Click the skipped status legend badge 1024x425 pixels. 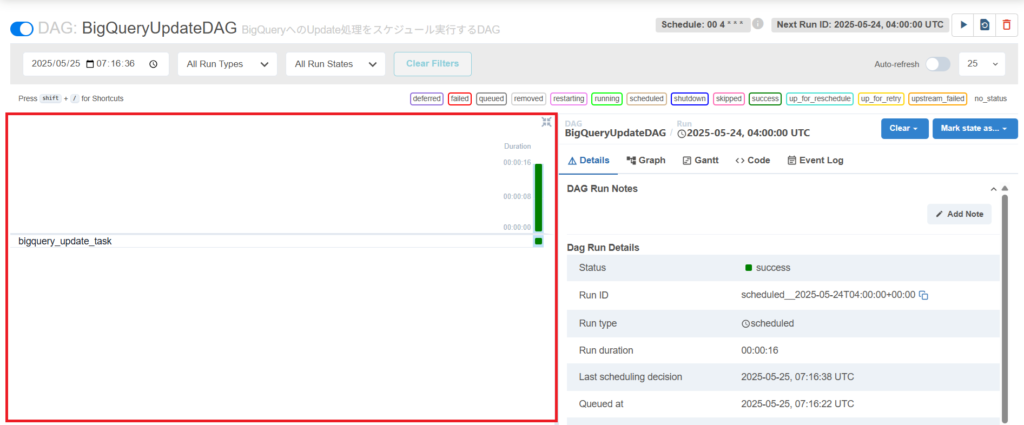(x=729, y=99)
